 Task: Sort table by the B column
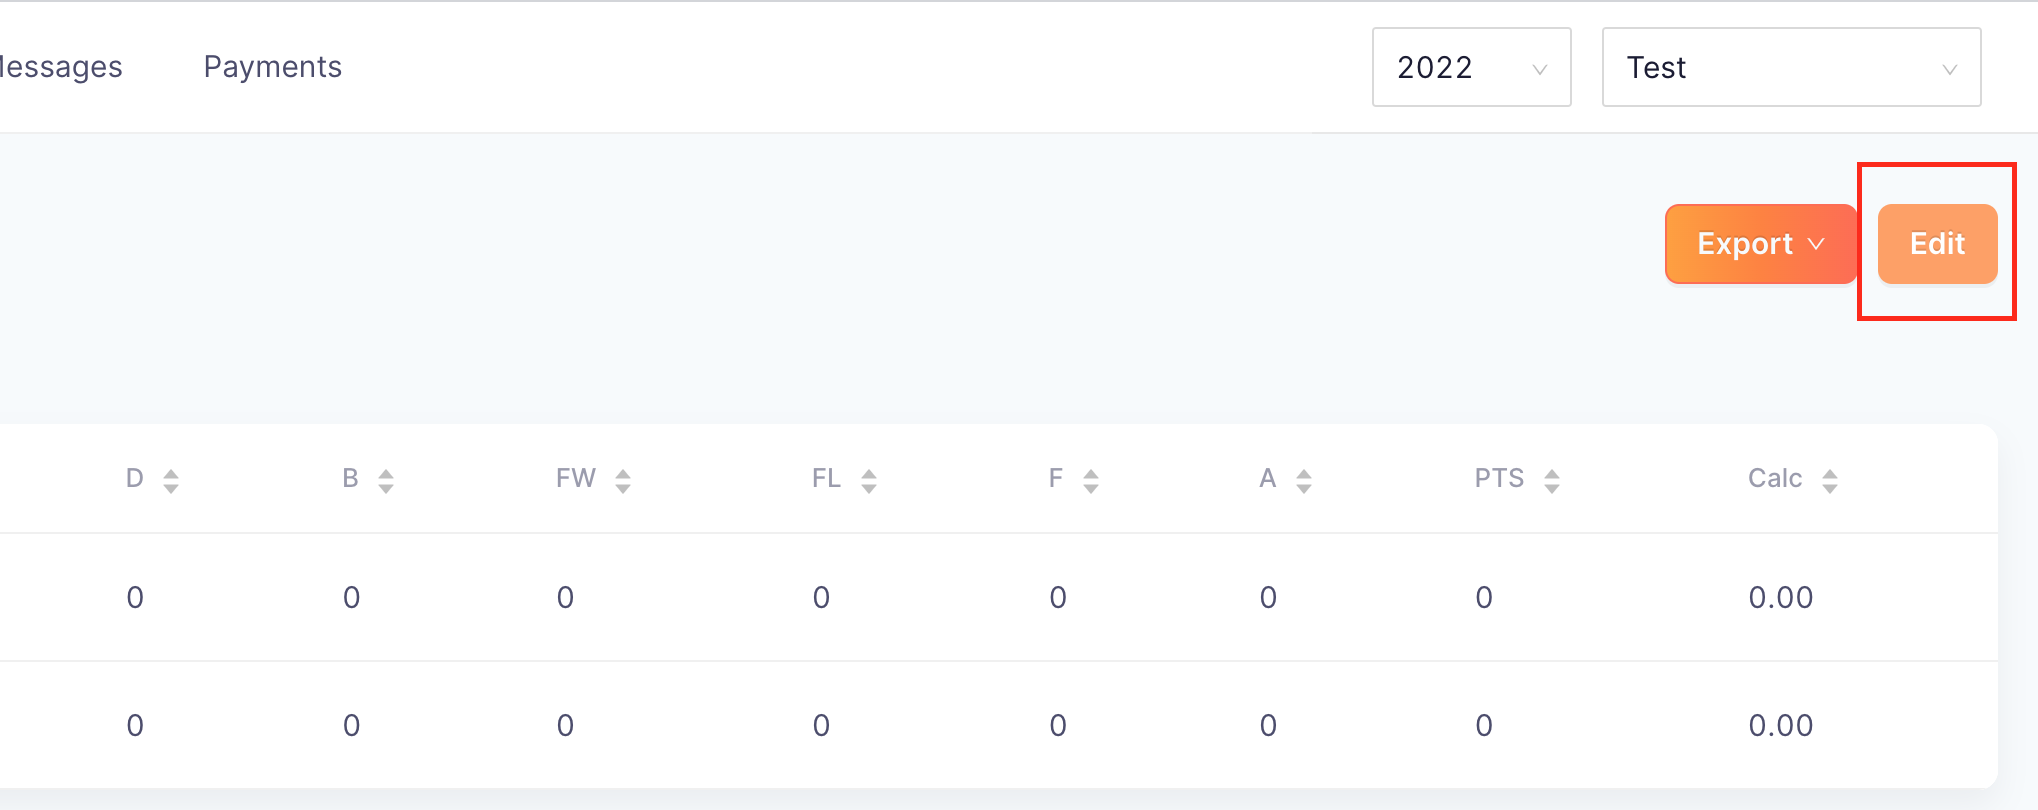(x=386, y=481)
